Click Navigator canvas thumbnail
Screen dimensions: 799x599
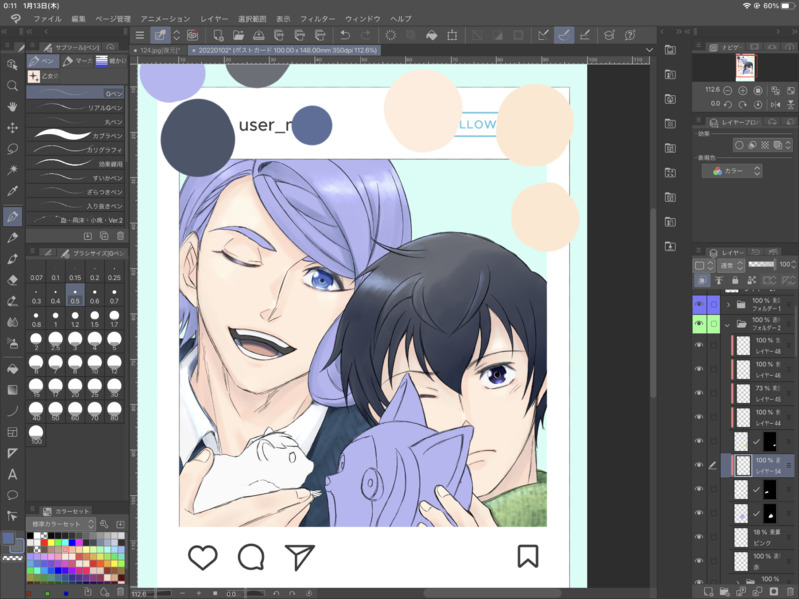pos(745,67)
